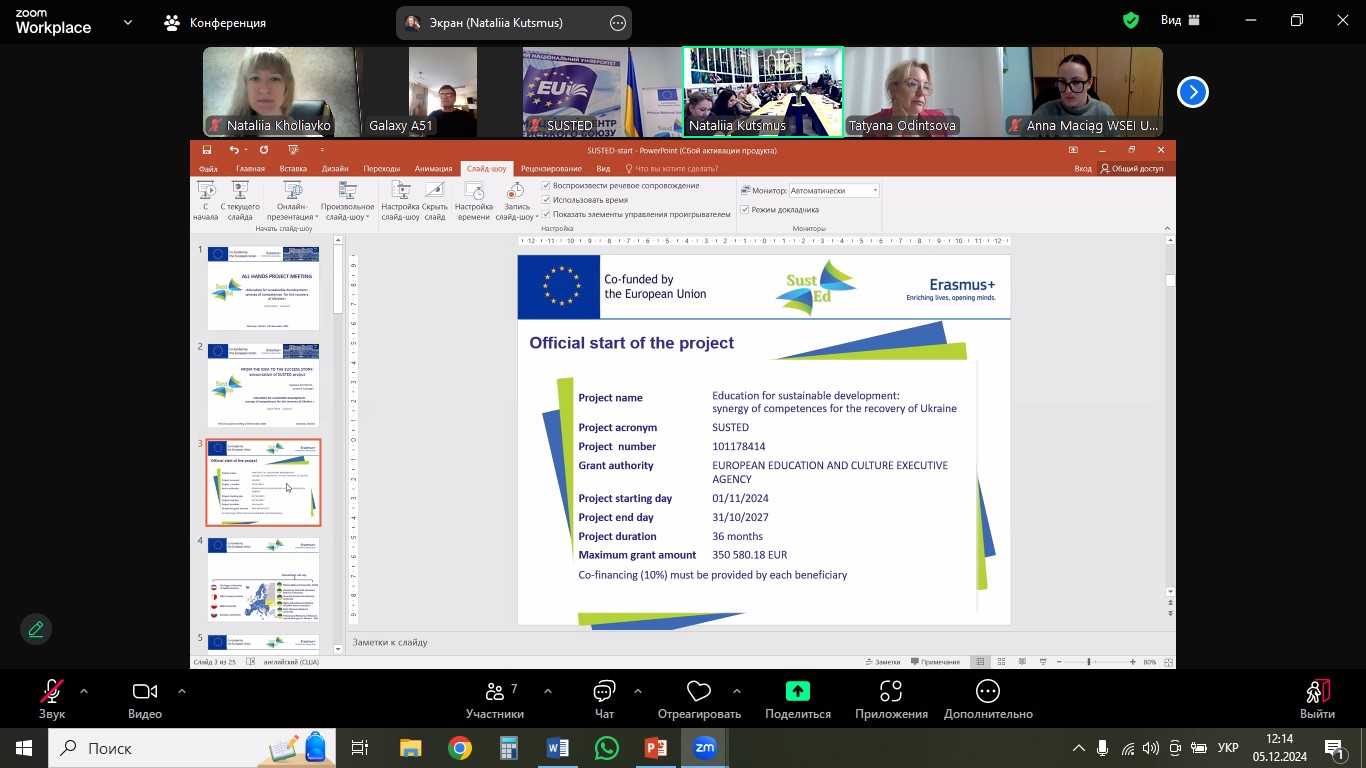Open the Приложения apps icon
This screenshot has height=768, width=1366.
[891, 692]
